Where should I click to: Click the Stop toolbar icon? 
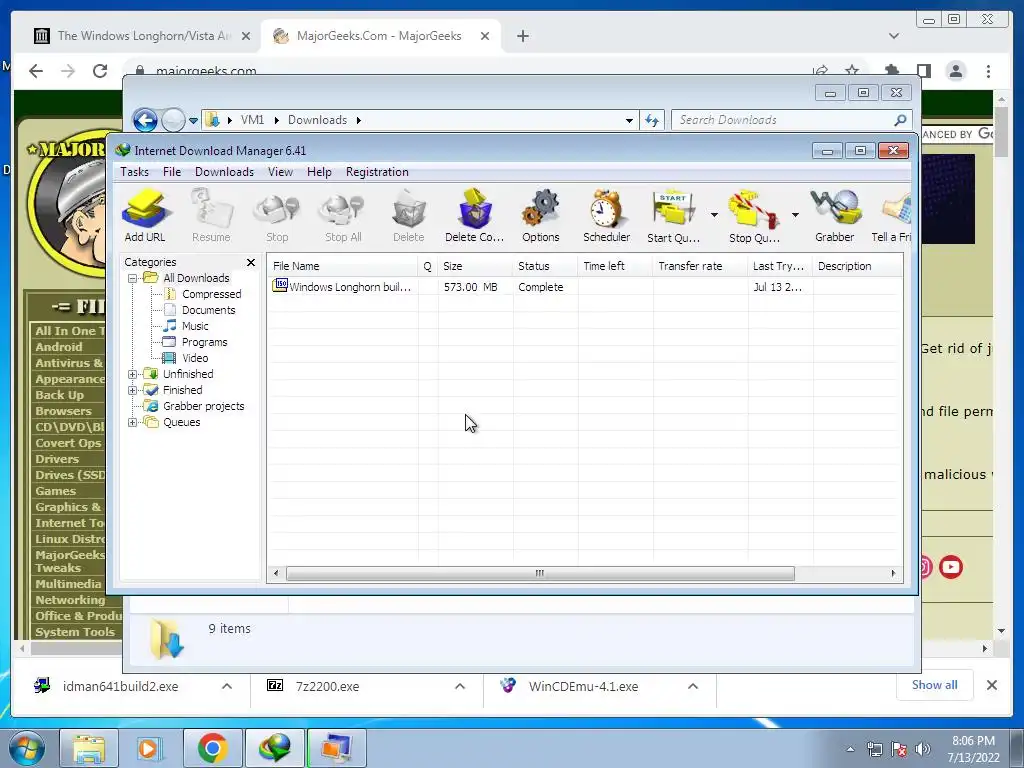click(x=277, y=216)
